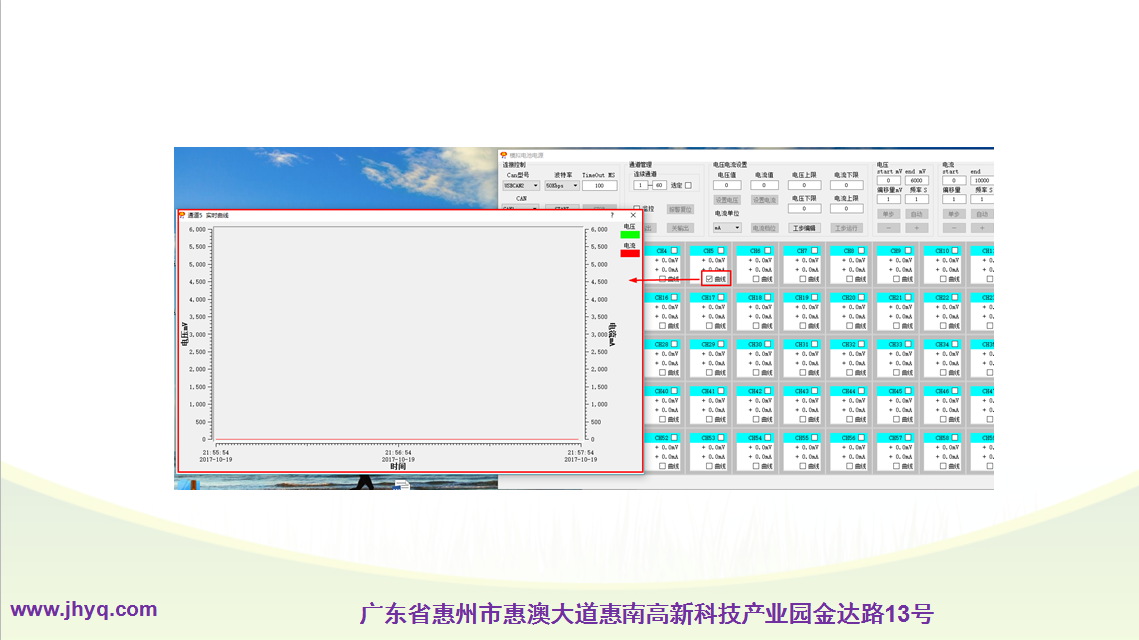Click the 工步编辑 button
The width and height of the screenshot is (1139, 640).
[805, 228]
